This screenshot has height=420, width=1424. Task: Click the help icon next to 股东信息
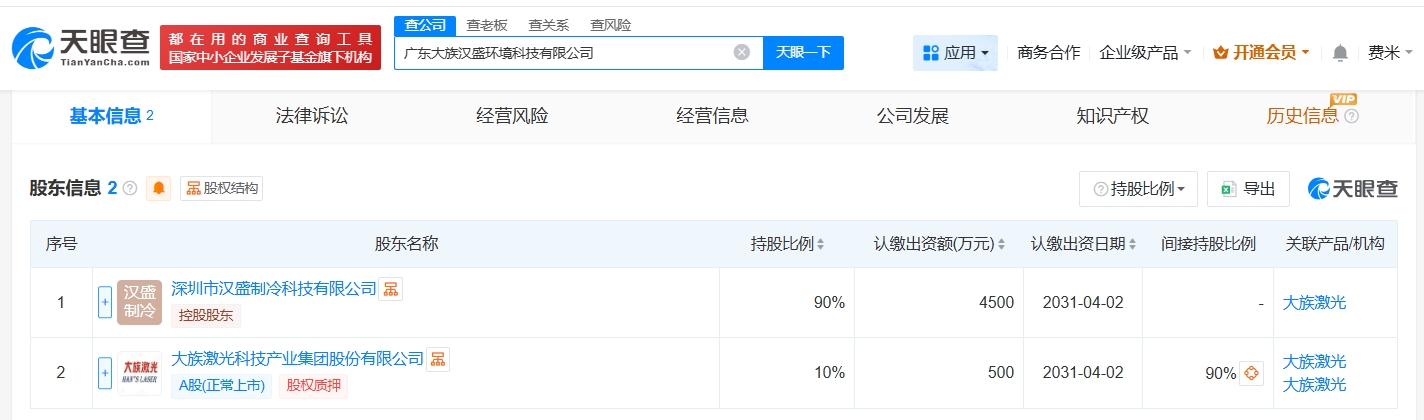[129, 188]
